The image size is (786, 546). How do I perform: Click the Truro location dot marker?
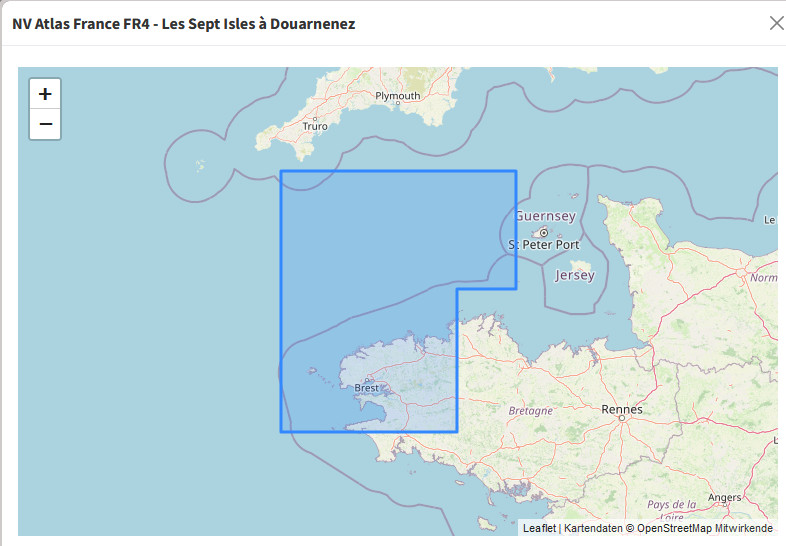pyautogui.click(x=315, y=118)
